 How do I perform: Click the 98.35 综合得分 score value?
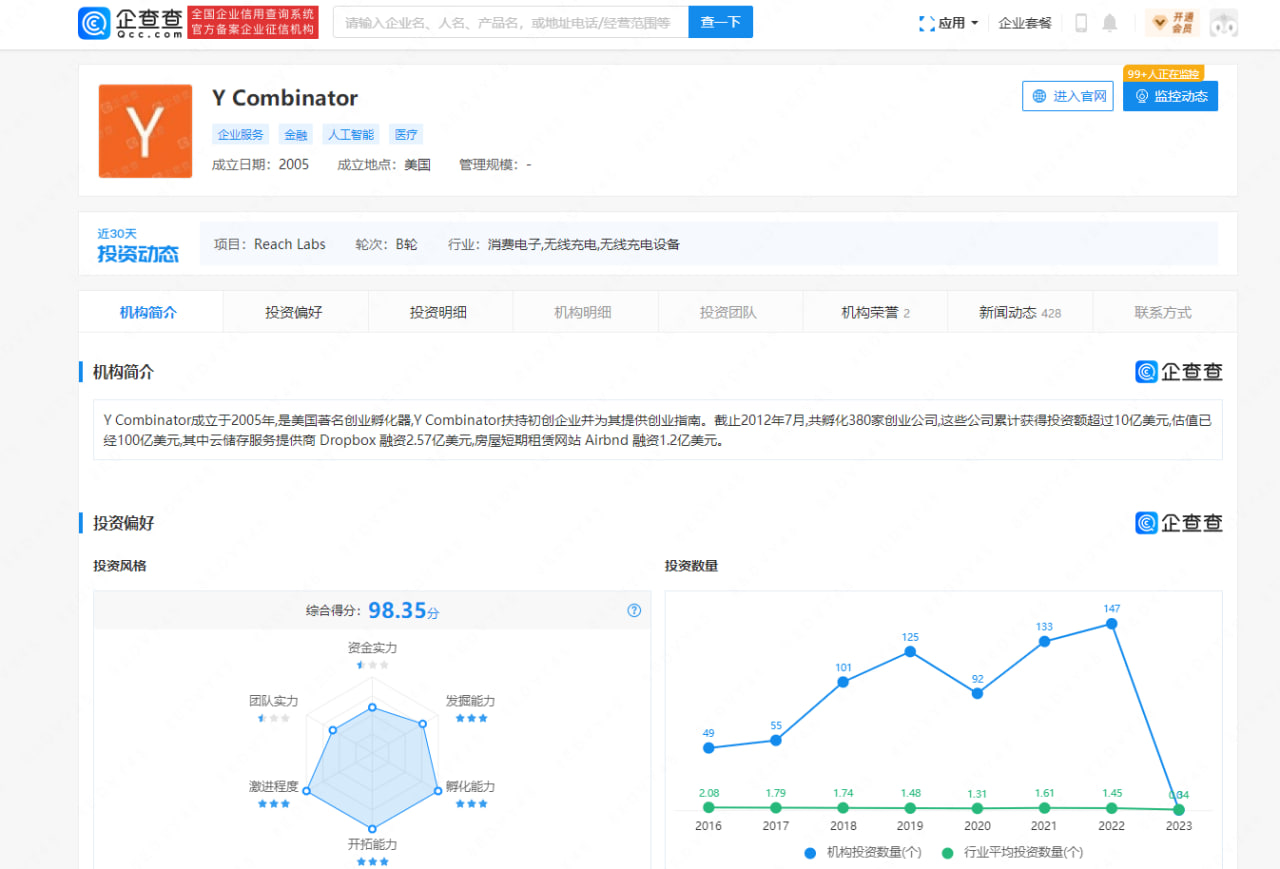tap(397, 610)
